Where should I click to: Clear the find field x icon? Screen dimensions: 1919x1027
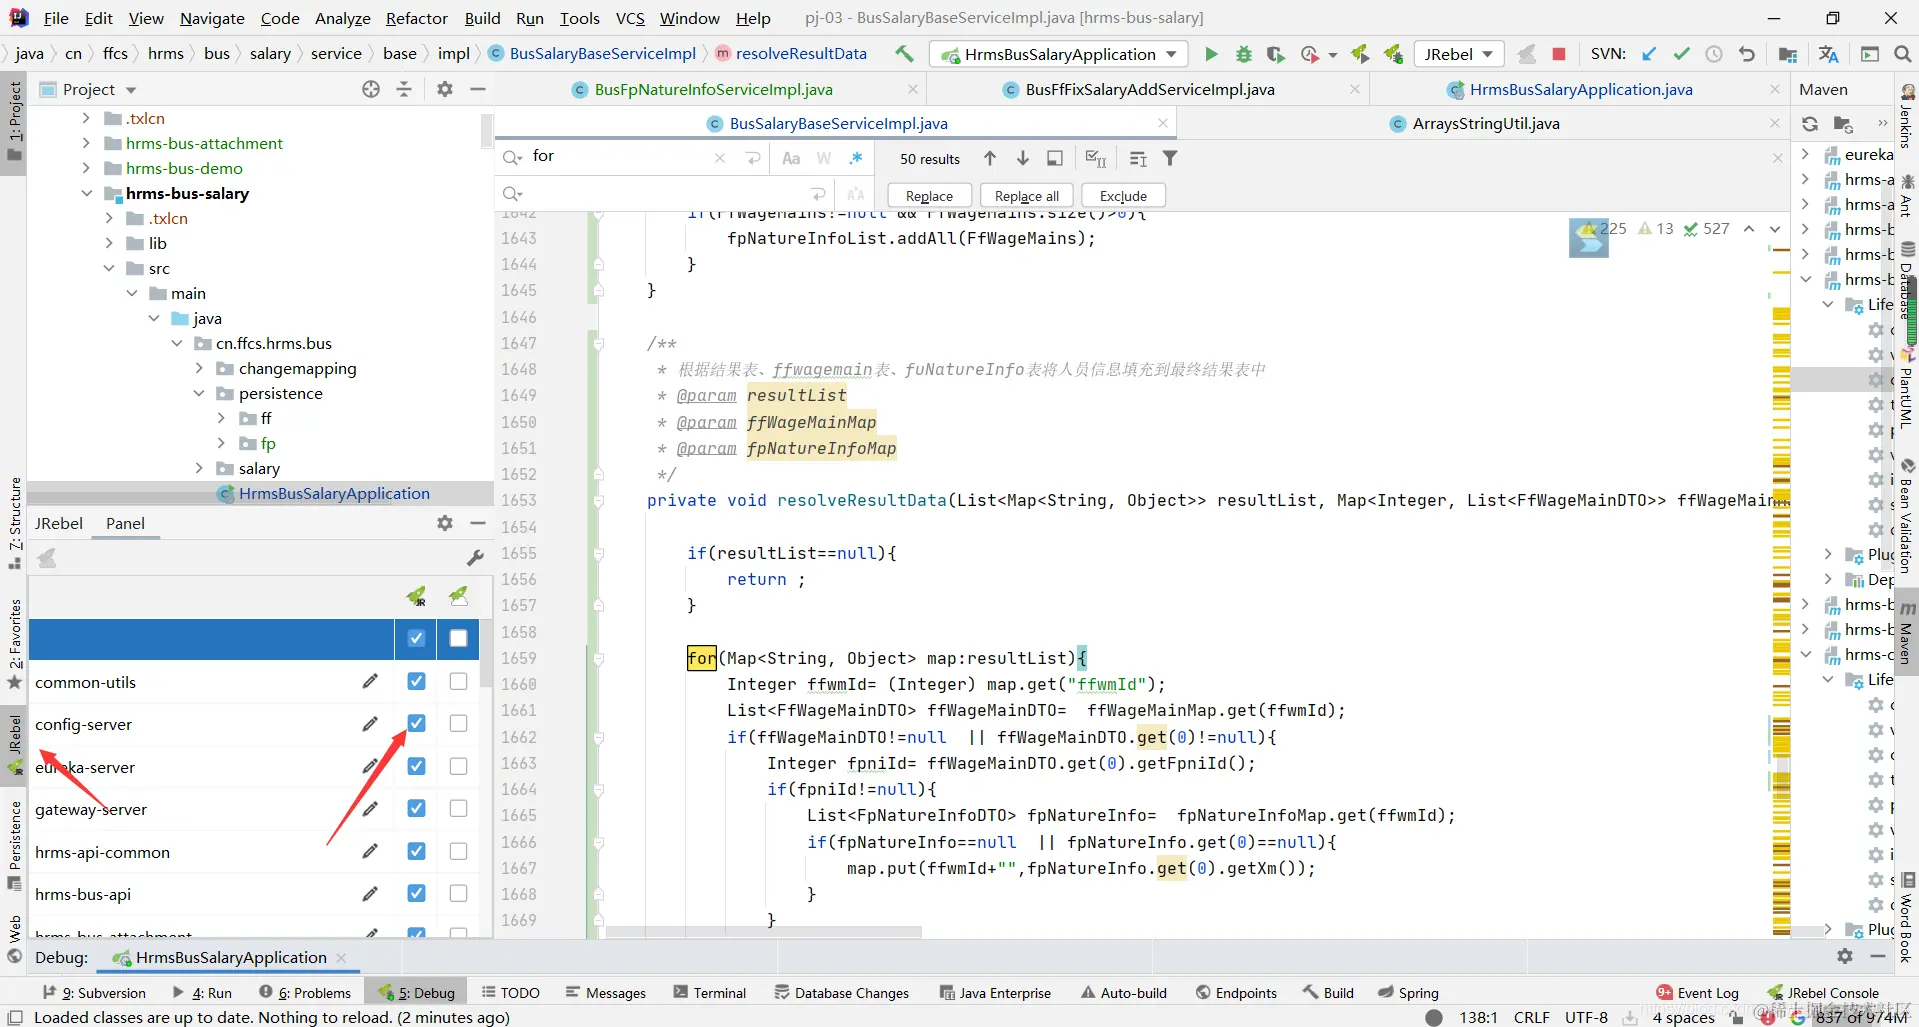click(719, 158)
